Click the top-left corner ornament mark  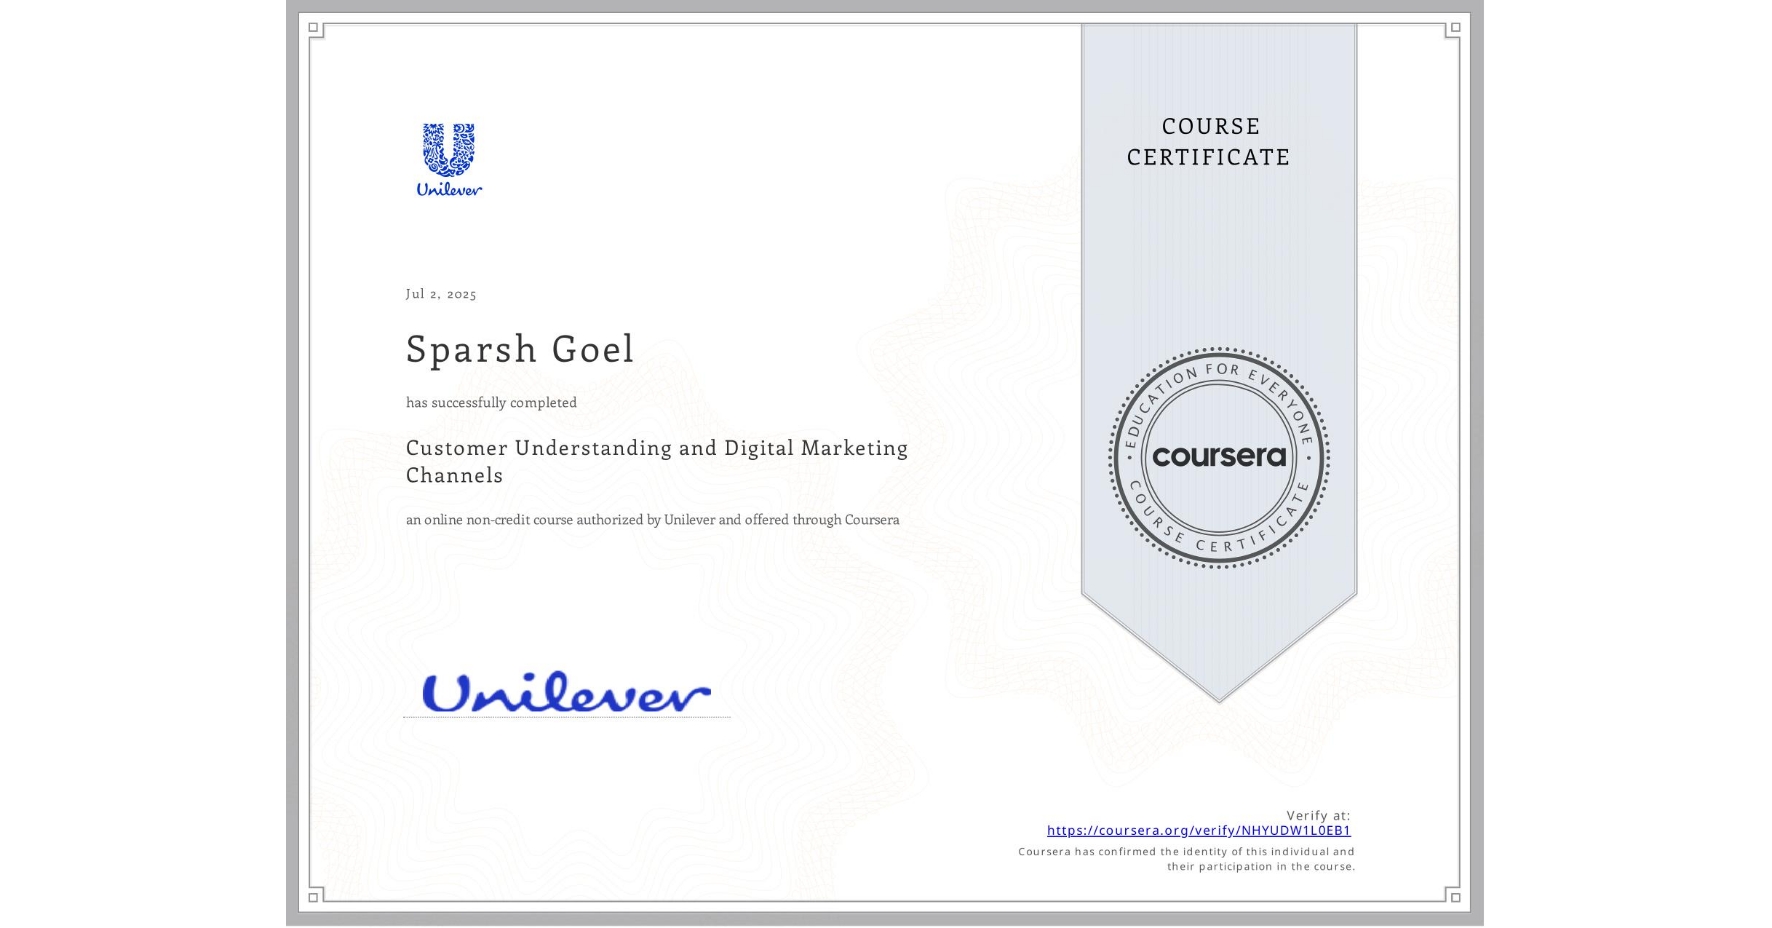point(314,27)
